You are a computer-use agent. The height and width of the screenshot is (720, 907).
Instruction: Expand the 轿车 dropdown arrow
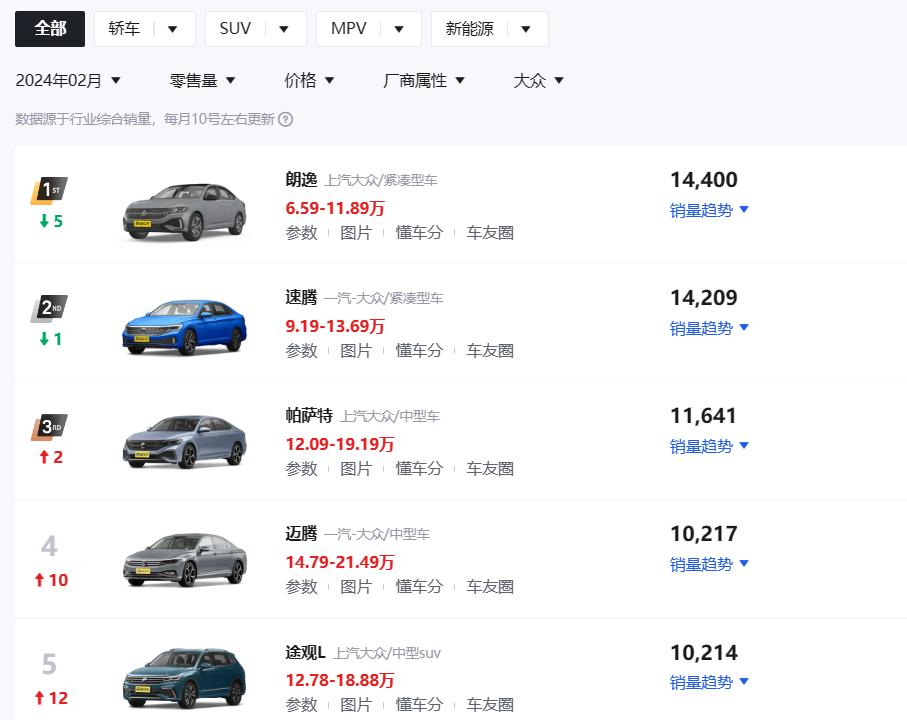point(172,29)
